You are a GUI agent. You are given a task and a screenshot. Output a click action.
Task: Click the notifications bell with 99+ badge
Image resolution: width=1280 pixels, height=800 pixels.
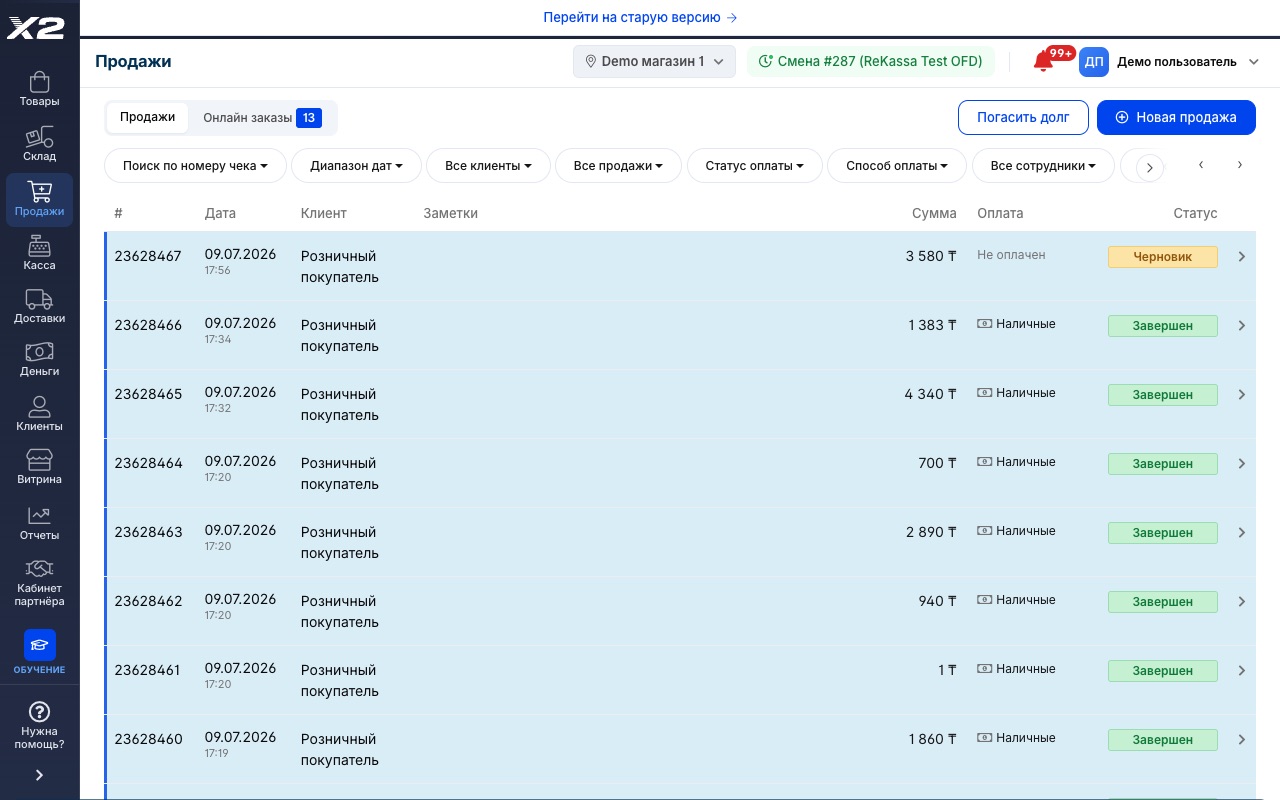[x=1044, y=61]
